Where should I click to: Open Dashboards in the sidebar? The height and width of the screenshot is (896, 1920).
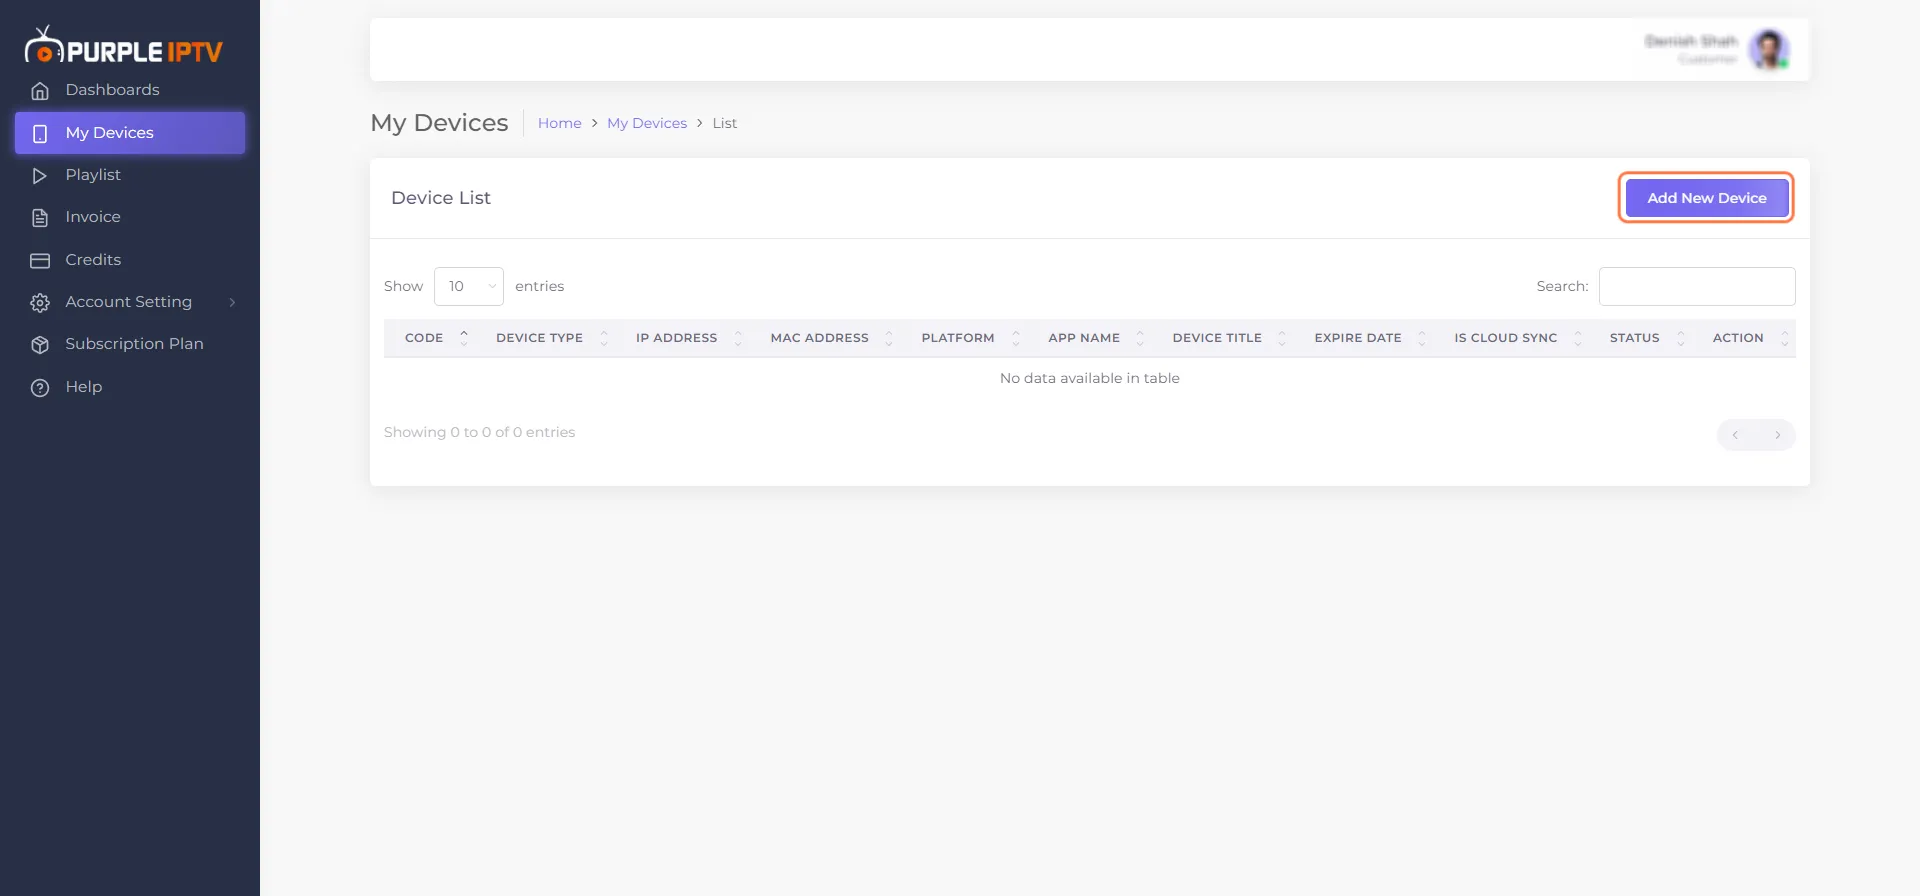(x=130, y=90)
